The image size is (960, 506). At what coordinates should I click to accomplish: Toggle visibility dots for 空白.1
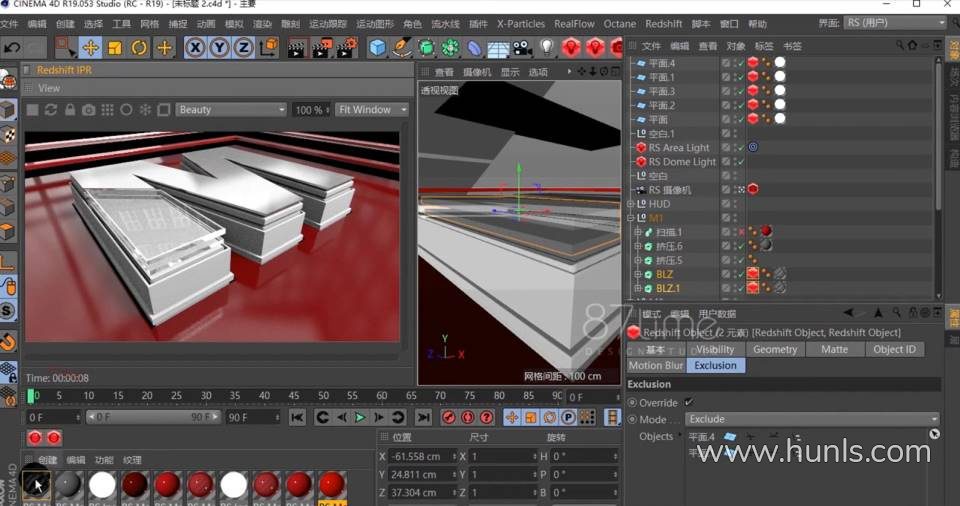coord(735,134)
